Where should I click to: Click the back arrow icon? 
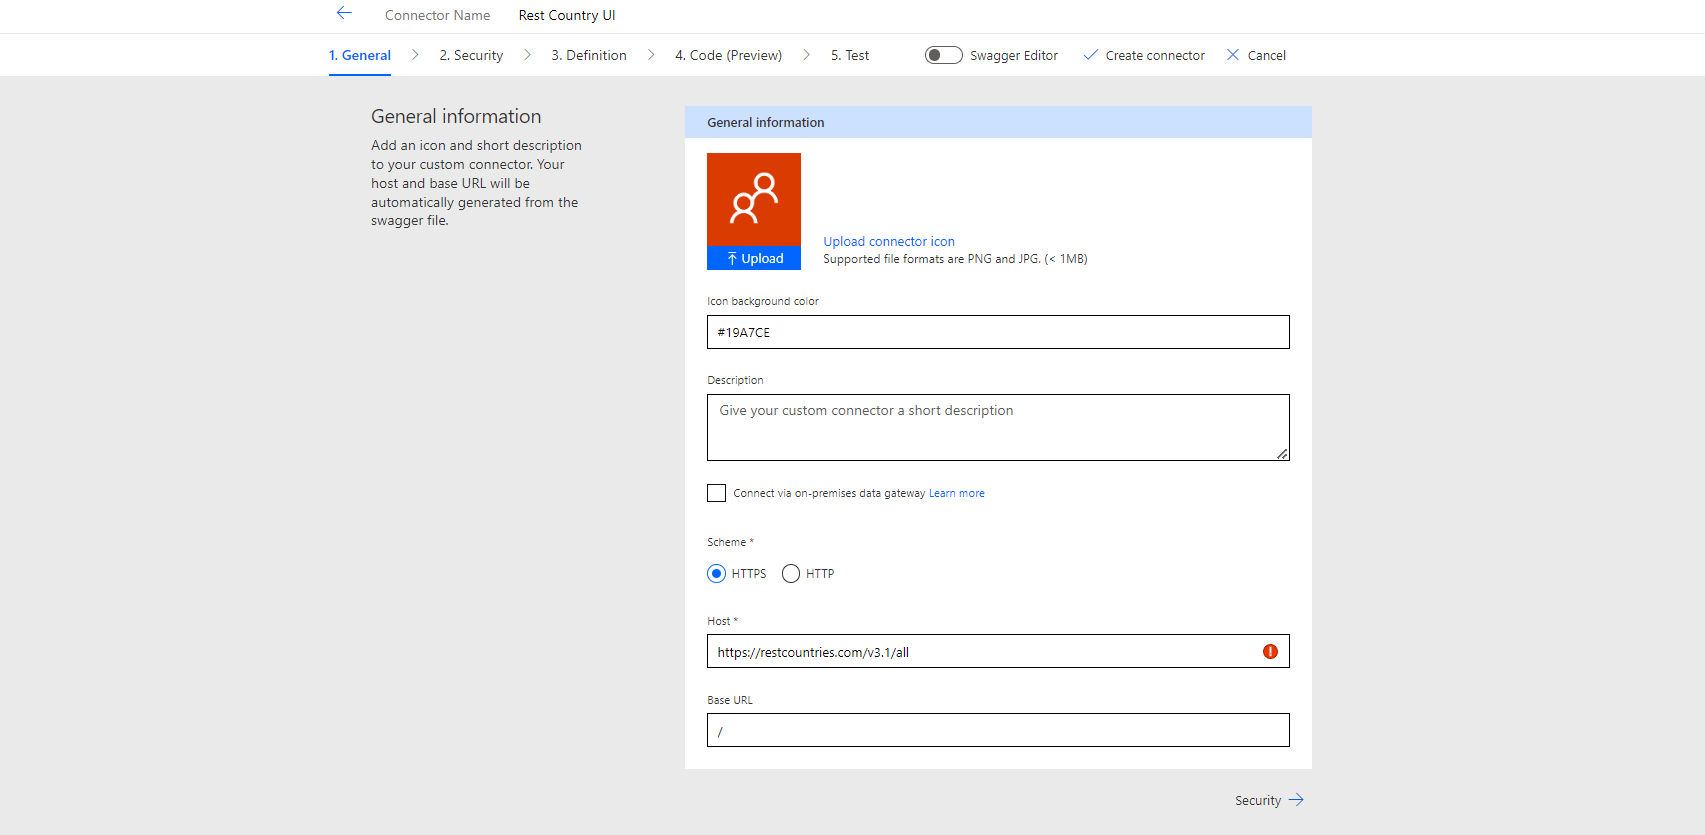[x=344, y=13]
